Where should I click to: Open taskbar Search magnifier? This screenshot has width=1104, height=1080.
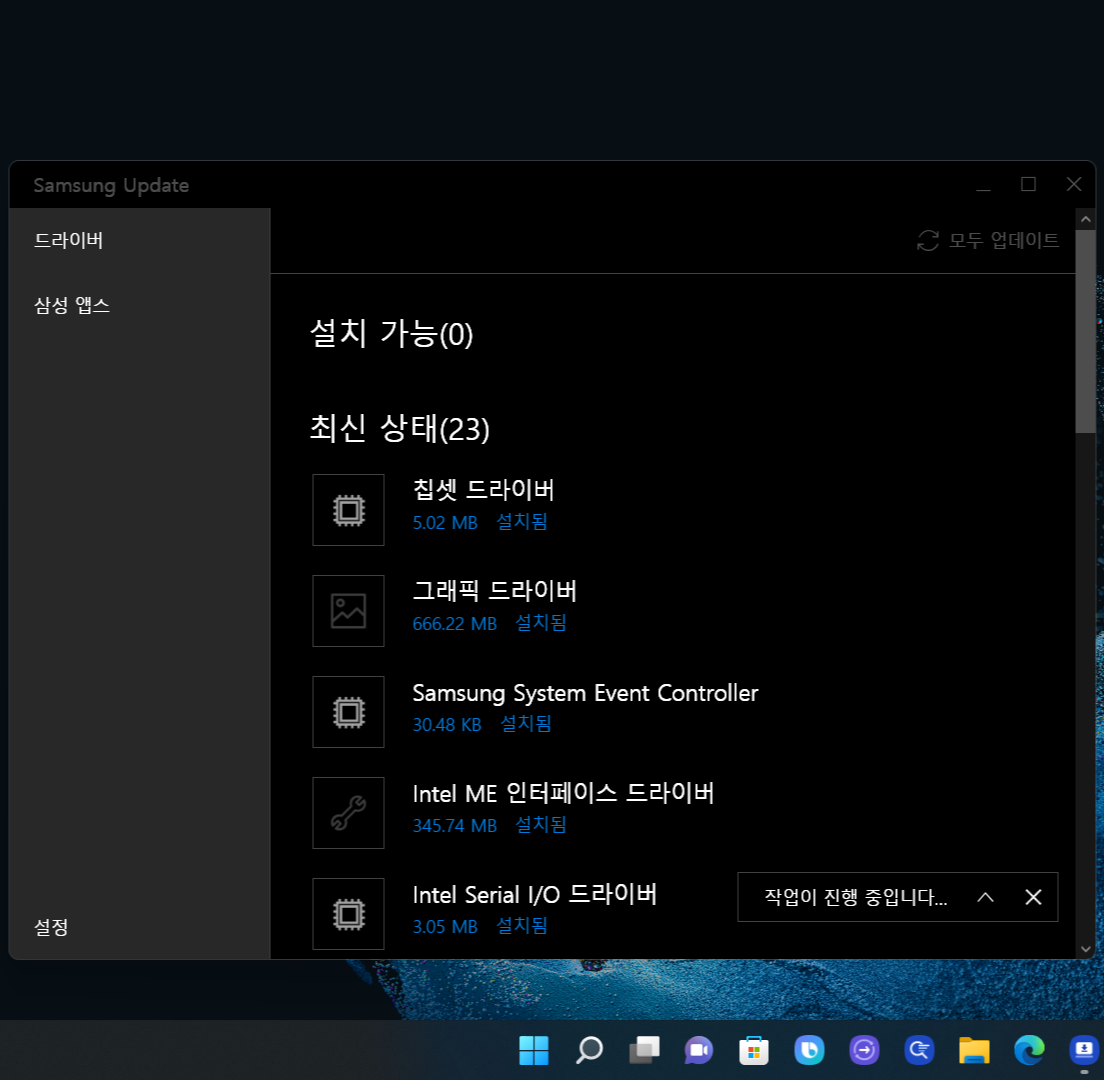click(x=589, y=1050)
